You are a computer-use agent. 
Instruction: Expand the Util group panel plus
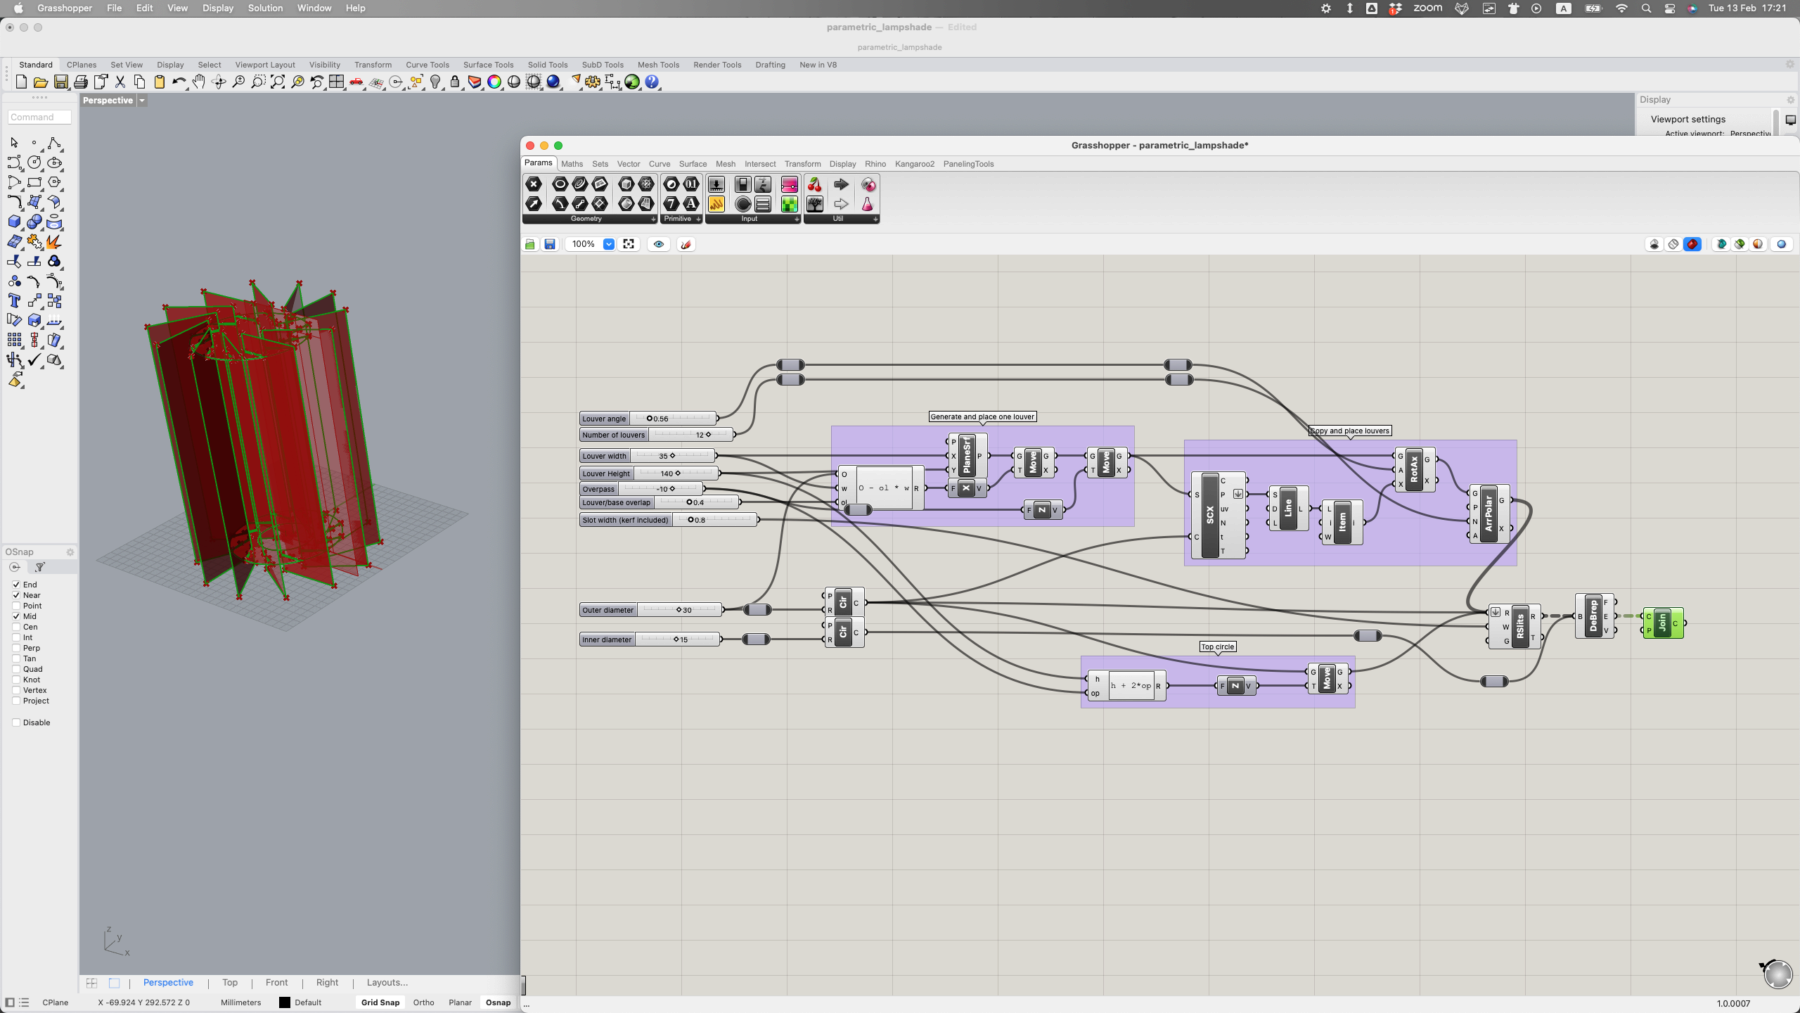coord(875,219)
